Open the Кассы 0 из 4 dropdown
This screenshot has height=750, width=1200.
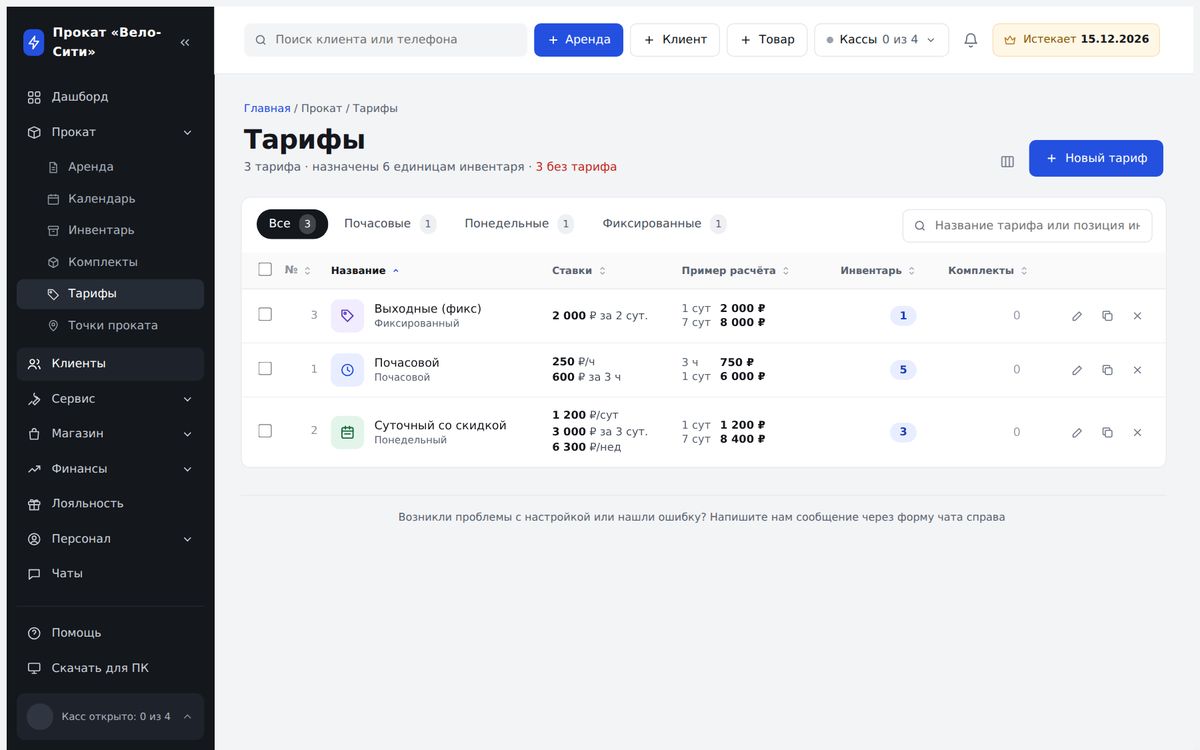(x=881, y=40)
